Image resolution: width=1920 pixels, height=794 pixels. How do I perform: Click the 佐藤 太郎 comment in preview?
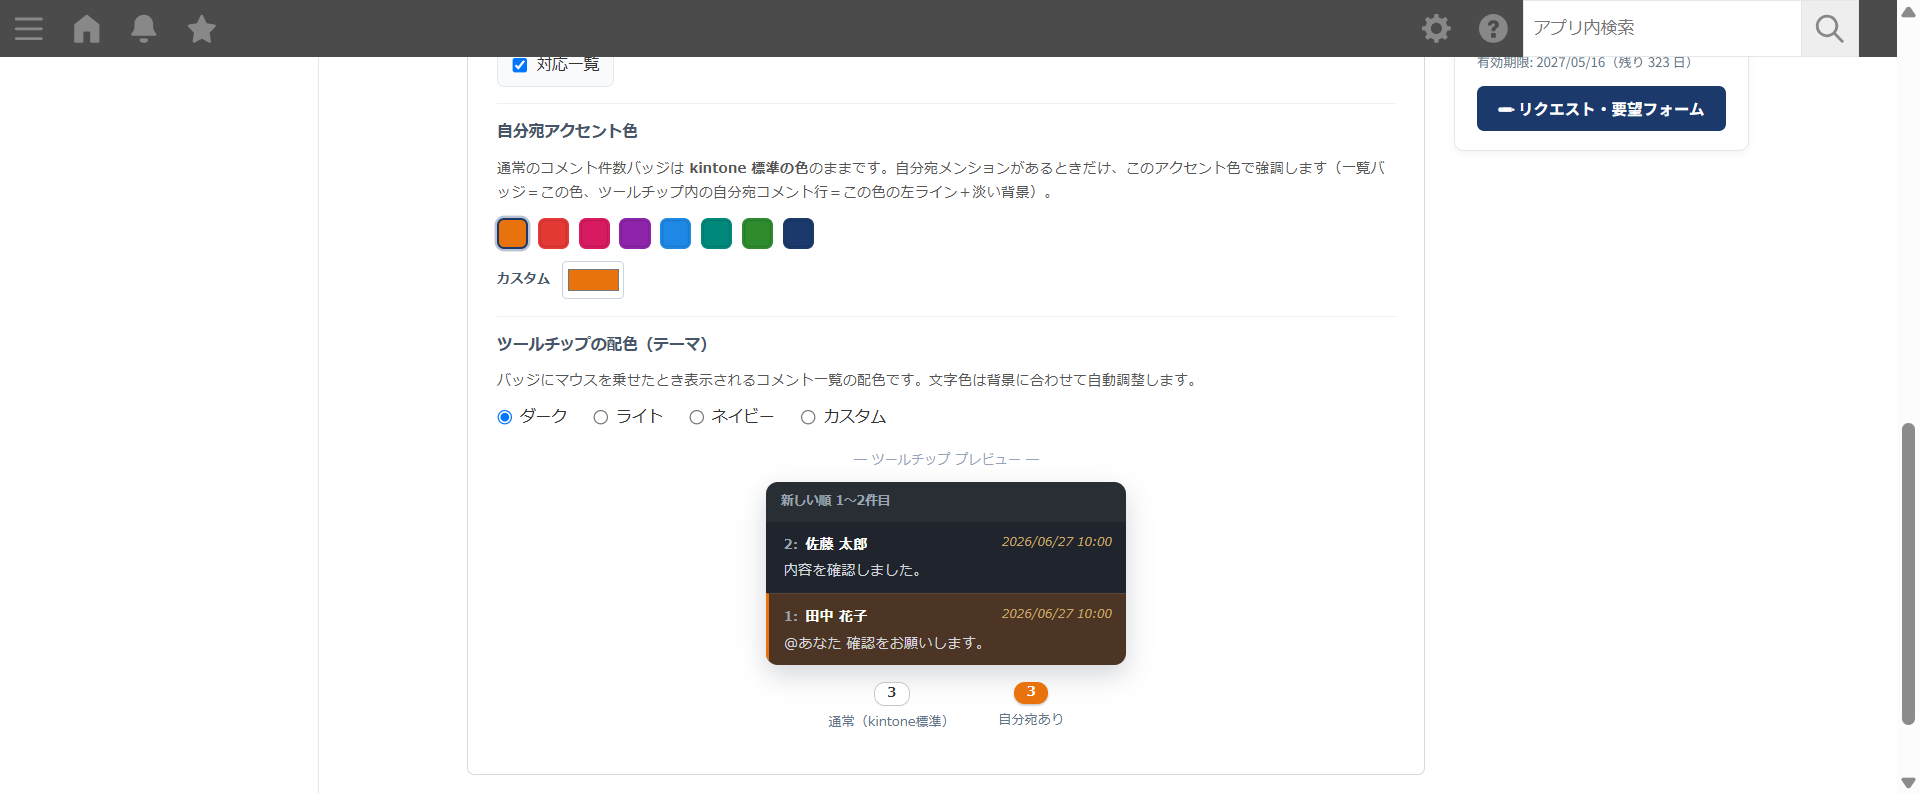(x=946, y=557)
